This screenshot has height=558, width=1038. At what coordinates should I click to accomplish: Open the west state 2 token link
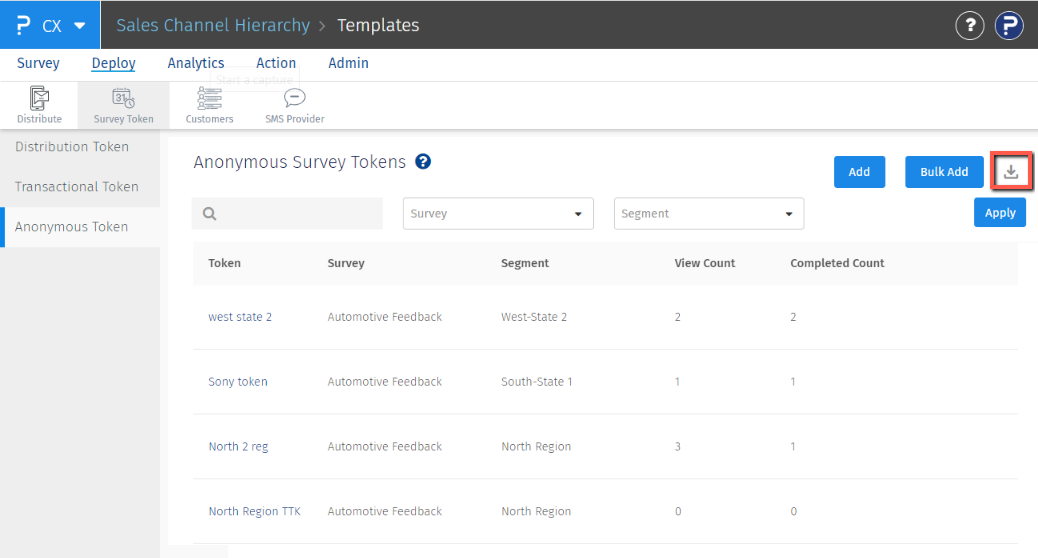pos(240,317)
